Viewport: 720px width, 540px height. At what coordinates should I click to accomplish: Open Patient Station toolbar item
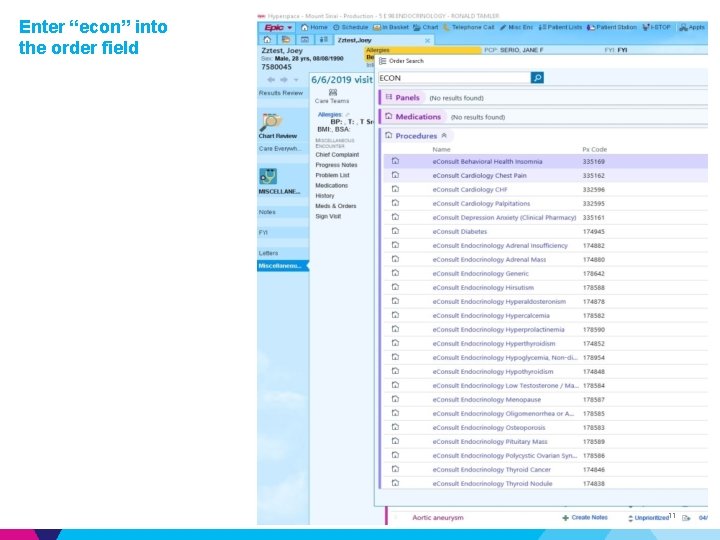612,28
